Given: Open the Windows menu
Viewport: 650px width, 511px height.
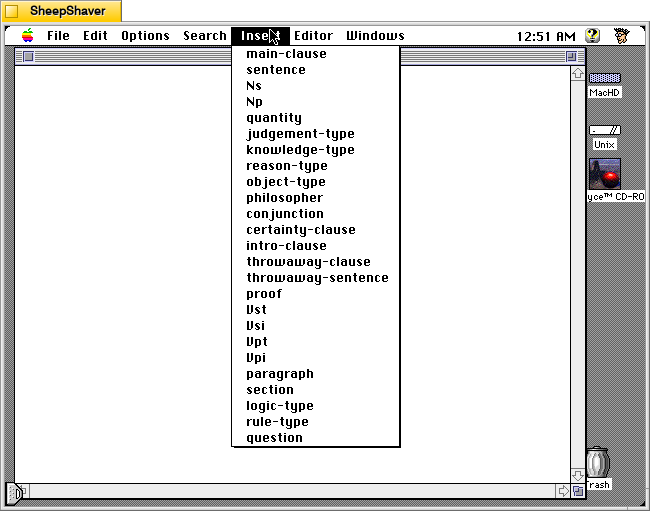Looking at the screenshot, I should click(375, 36).
